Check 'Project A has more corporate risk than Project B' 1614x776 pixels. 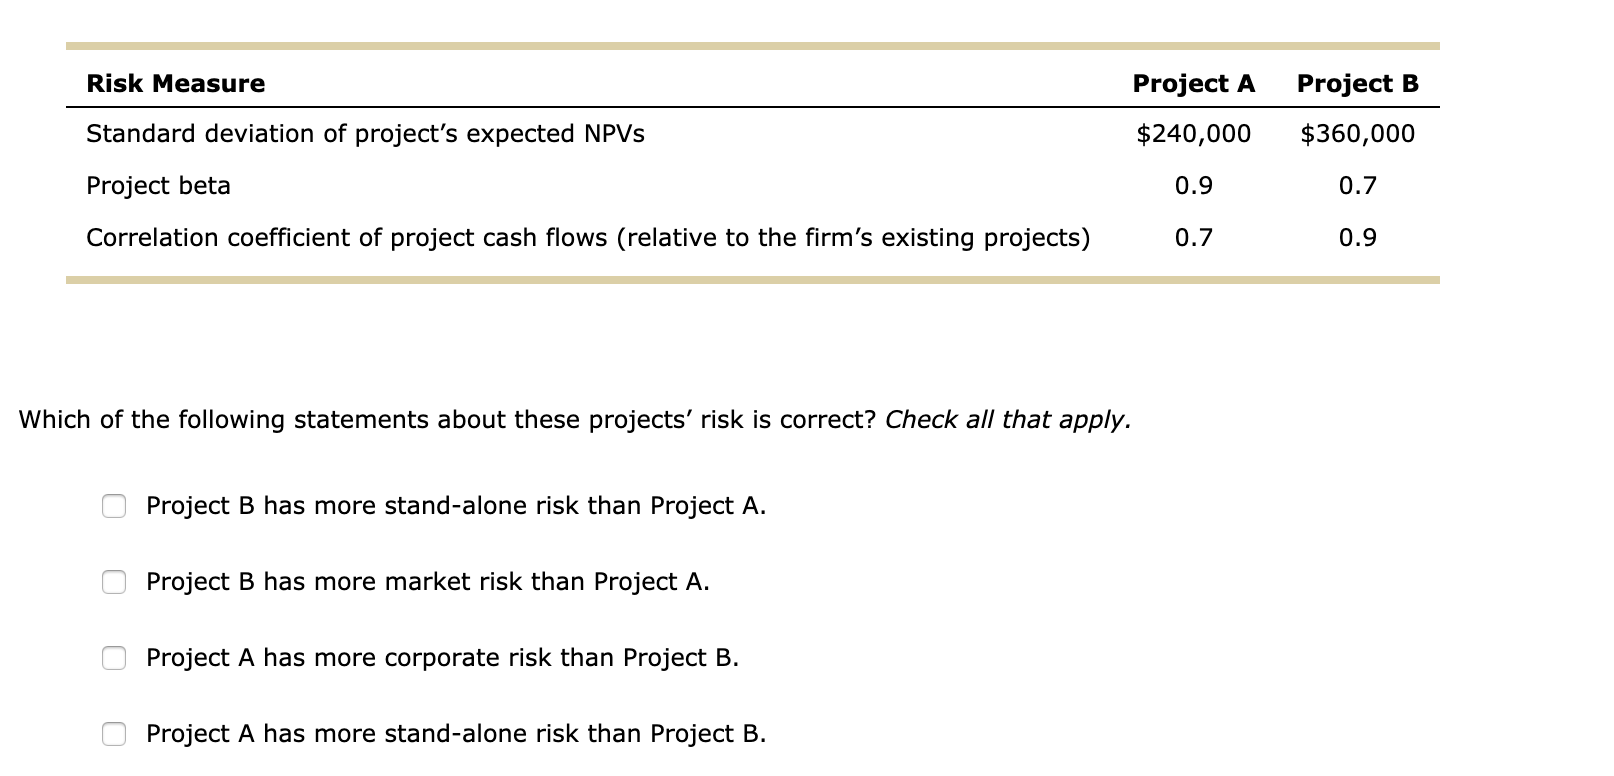click(x=114, y=658)
